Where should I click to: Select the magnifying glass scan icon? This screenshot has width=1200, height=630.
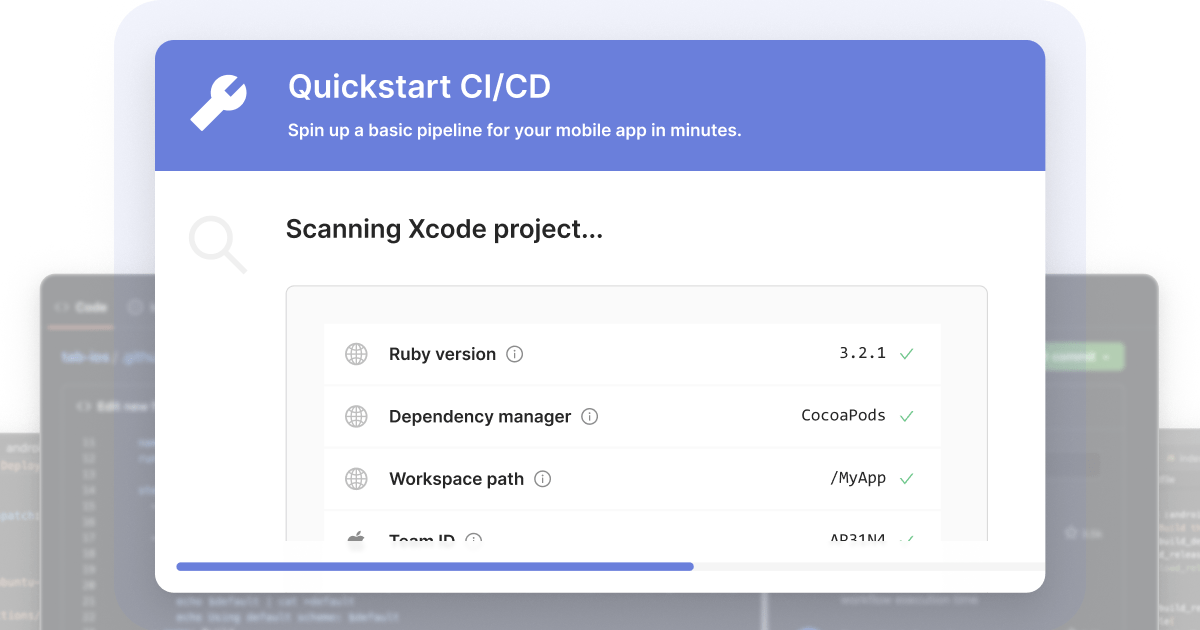(217, 244)
